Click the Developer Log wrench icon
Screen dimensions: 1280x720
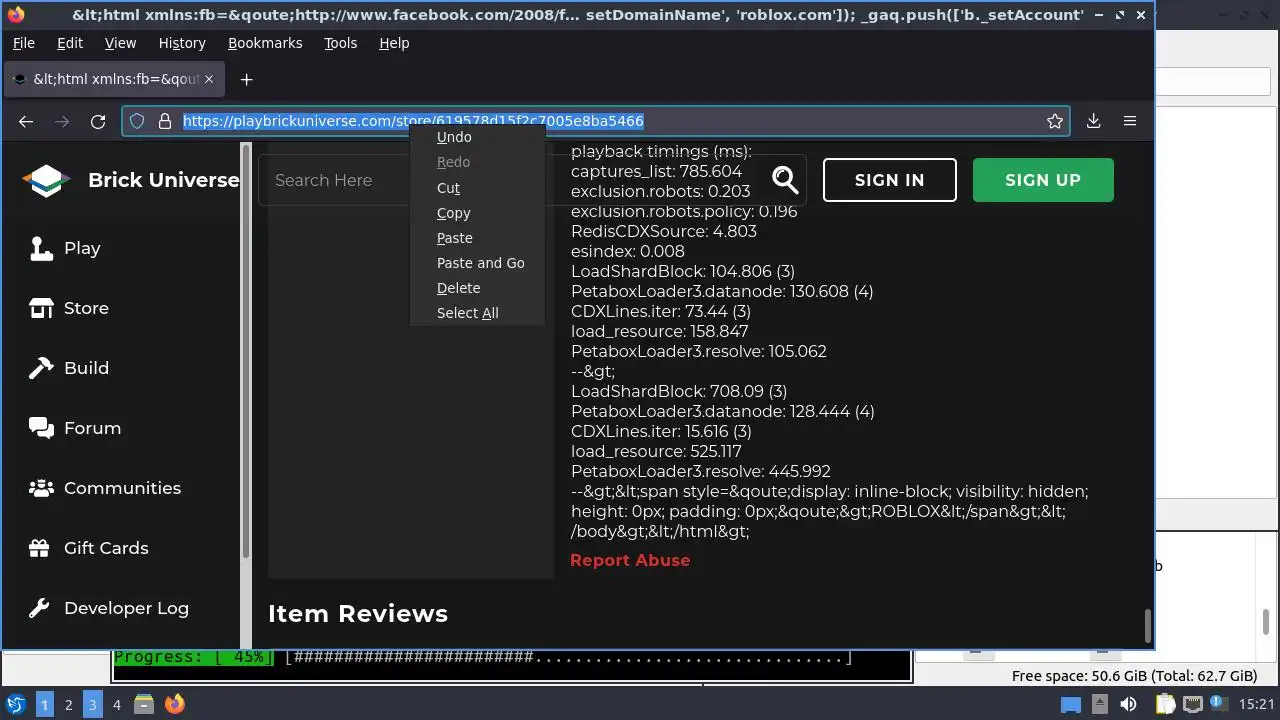(x=40, y=608)
